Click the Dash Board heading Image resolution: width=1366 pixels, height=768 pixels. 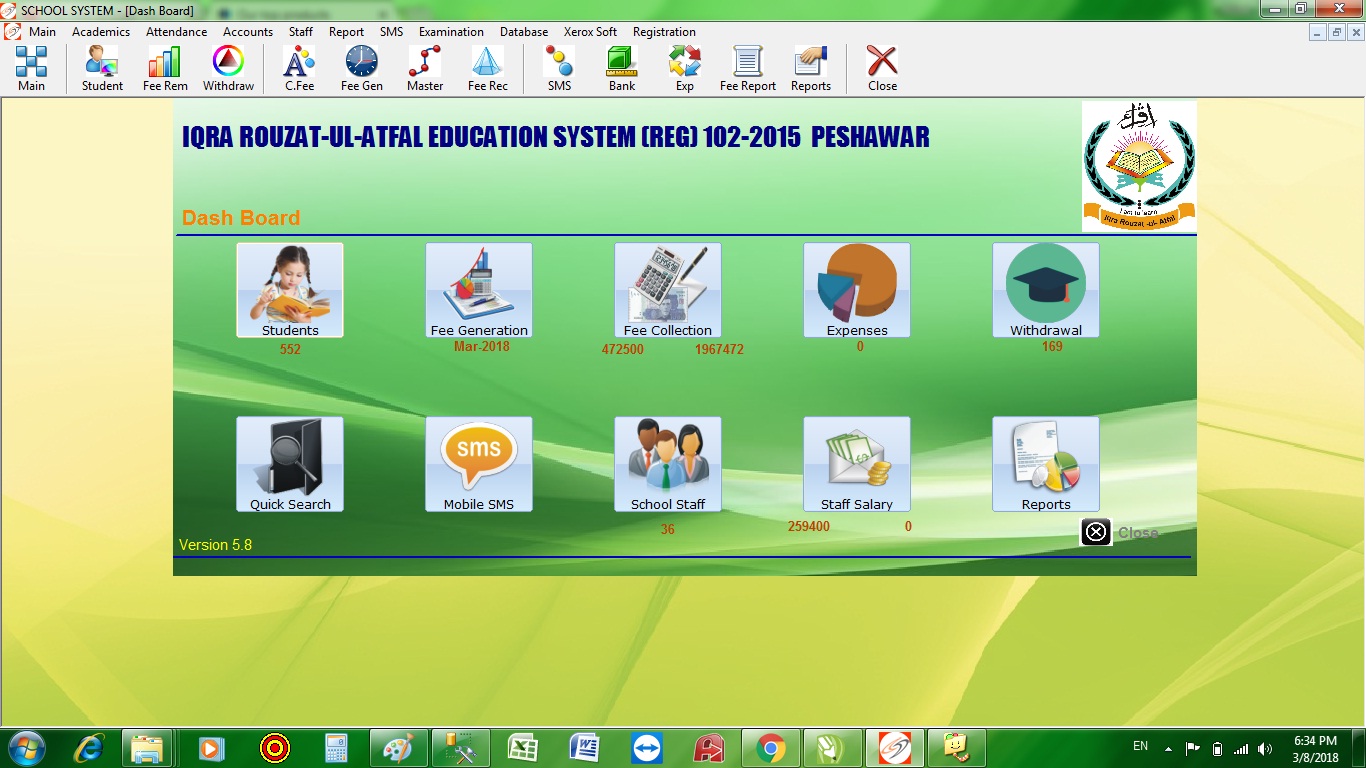(x=241, y=218)
